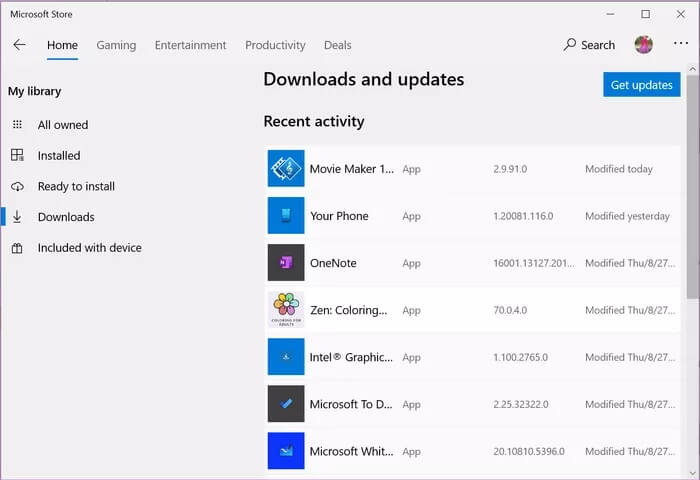
Task: Click the Installed tiles icon
Action: pyautogui.click(x=17, y=155)
